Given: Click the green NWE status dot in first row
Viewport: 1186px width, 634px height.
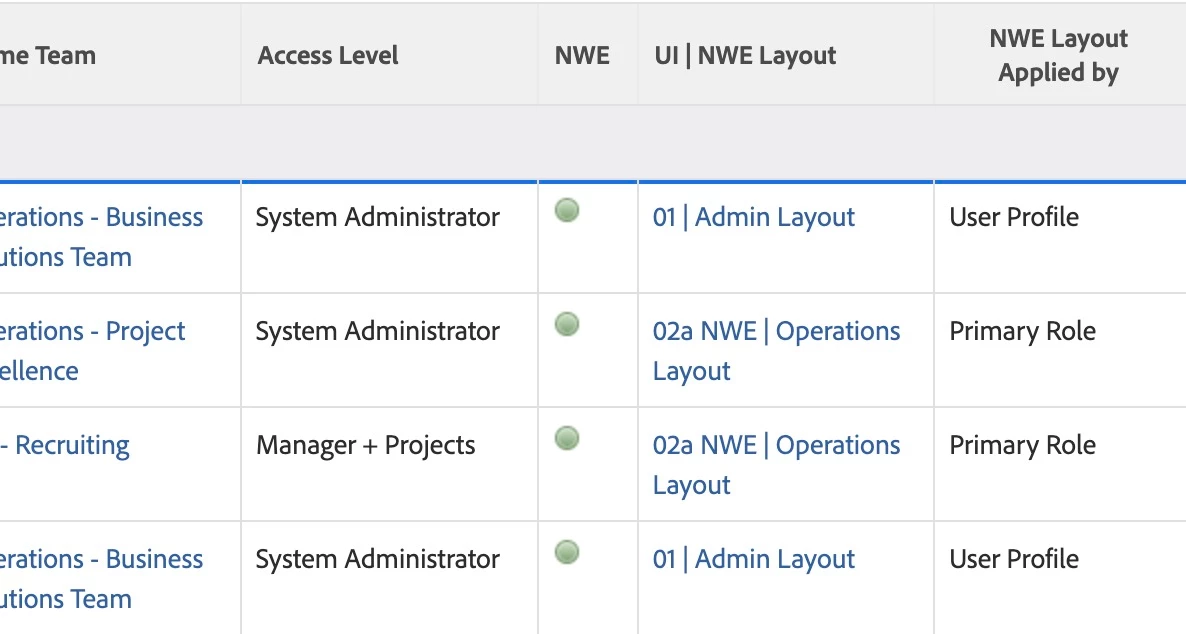Looking at the screenshot, I should point(567,210).
